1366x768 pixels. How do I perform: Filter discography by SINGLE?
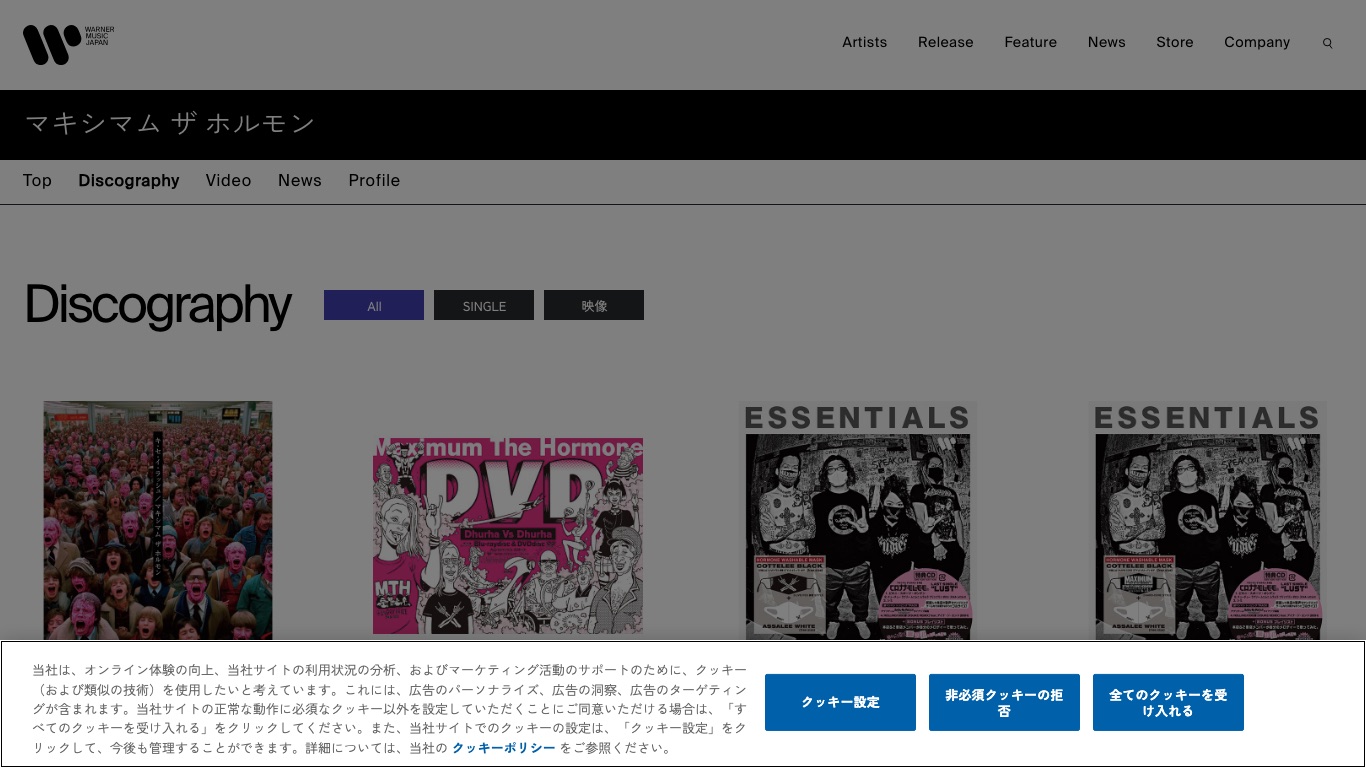pos(484,305)
